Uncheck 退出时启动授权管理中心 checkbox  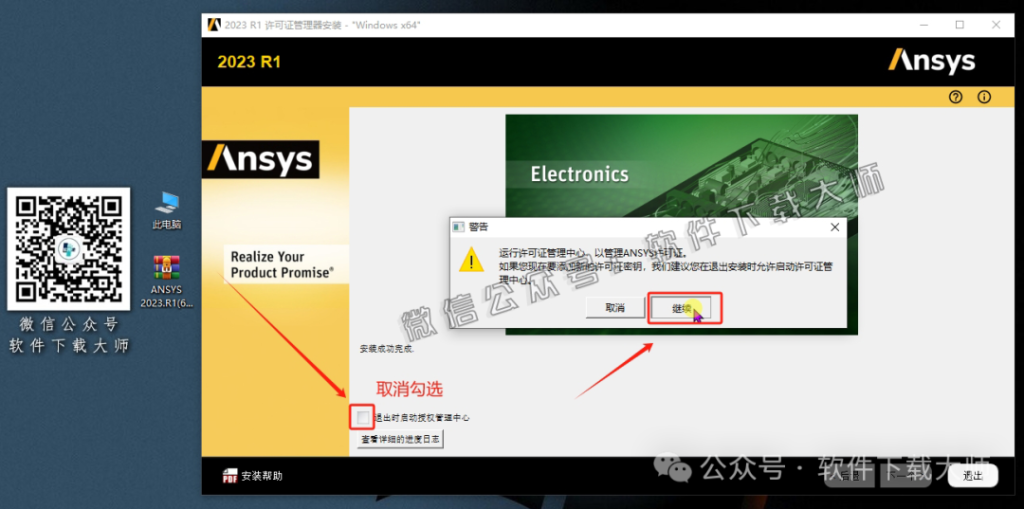coord(363,417)
